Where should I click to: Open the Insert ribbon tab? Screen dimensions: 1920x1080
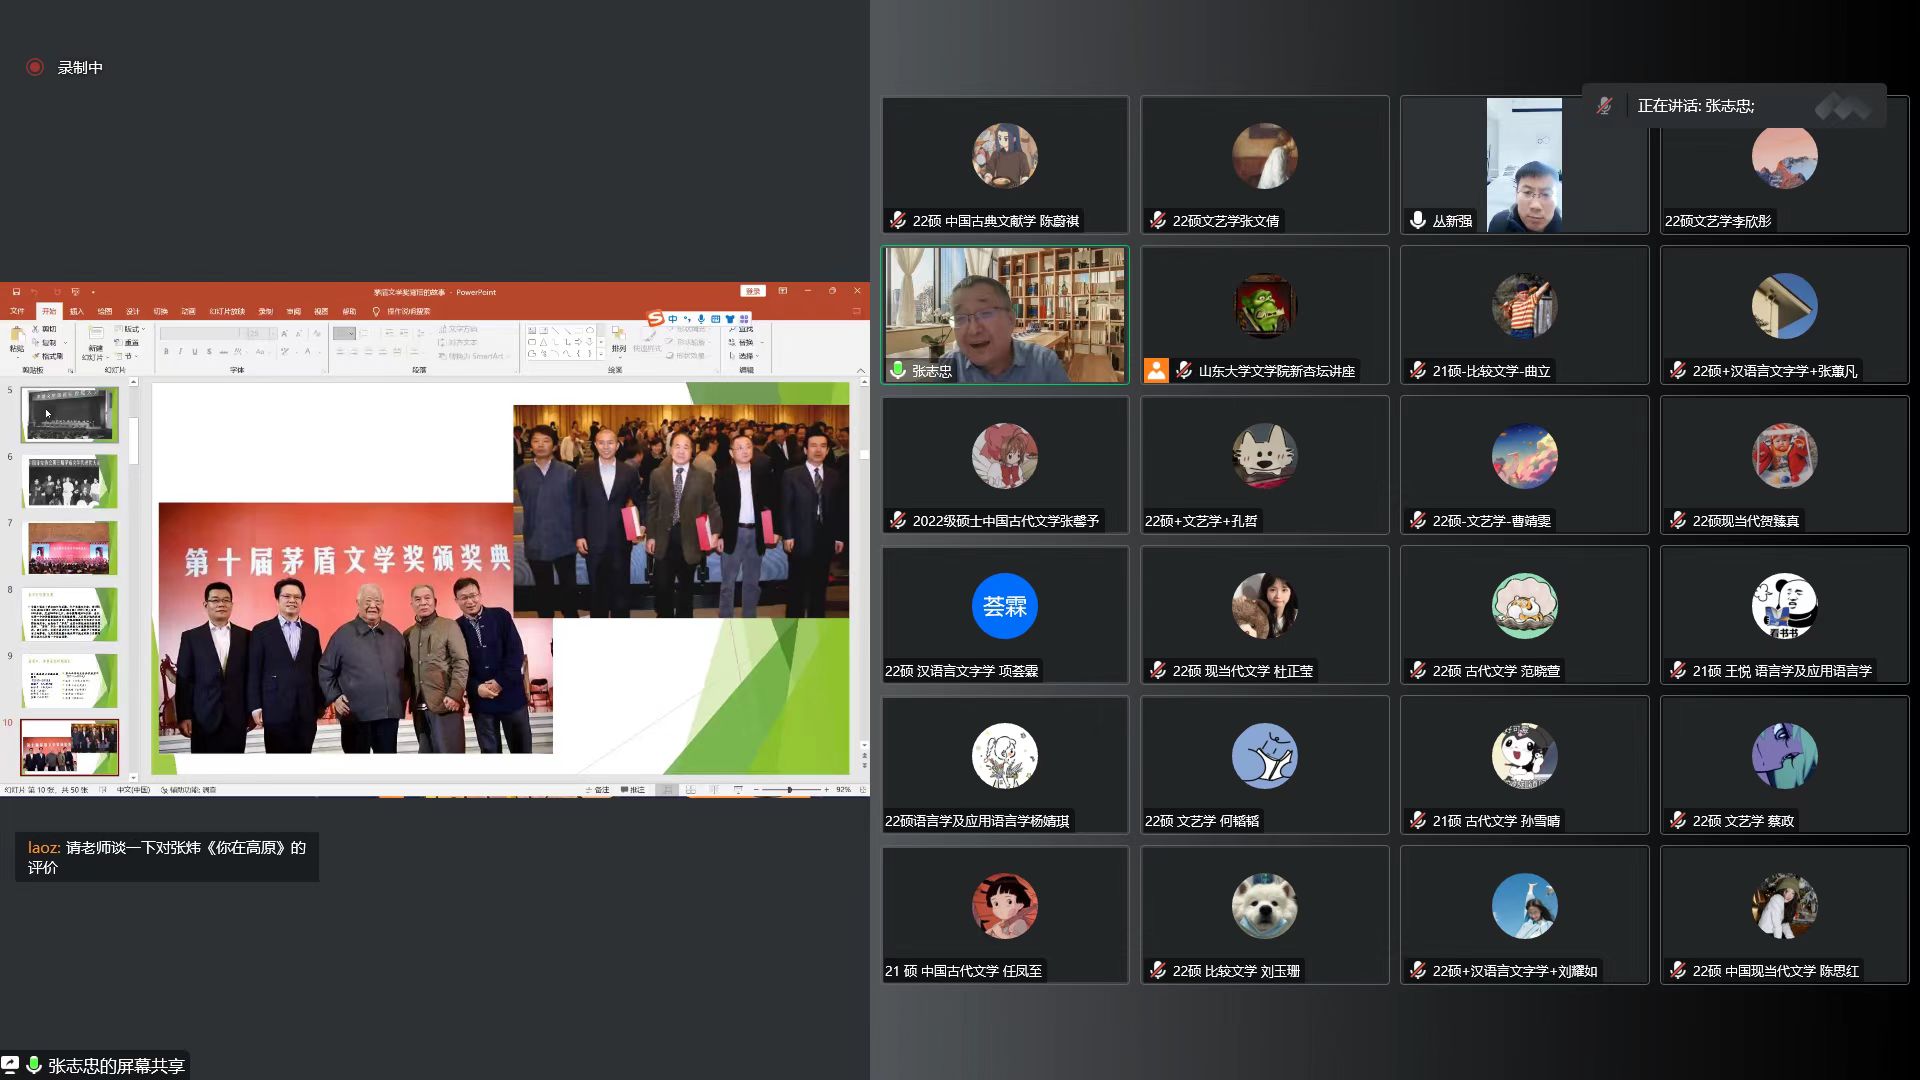click(77, 311)
